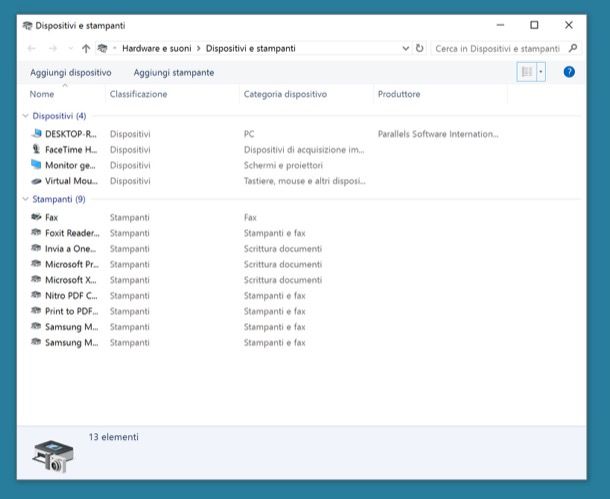Open the view options dropdown arrow
The height and width of the screenshot is (499, 610).
click(541, 72)
